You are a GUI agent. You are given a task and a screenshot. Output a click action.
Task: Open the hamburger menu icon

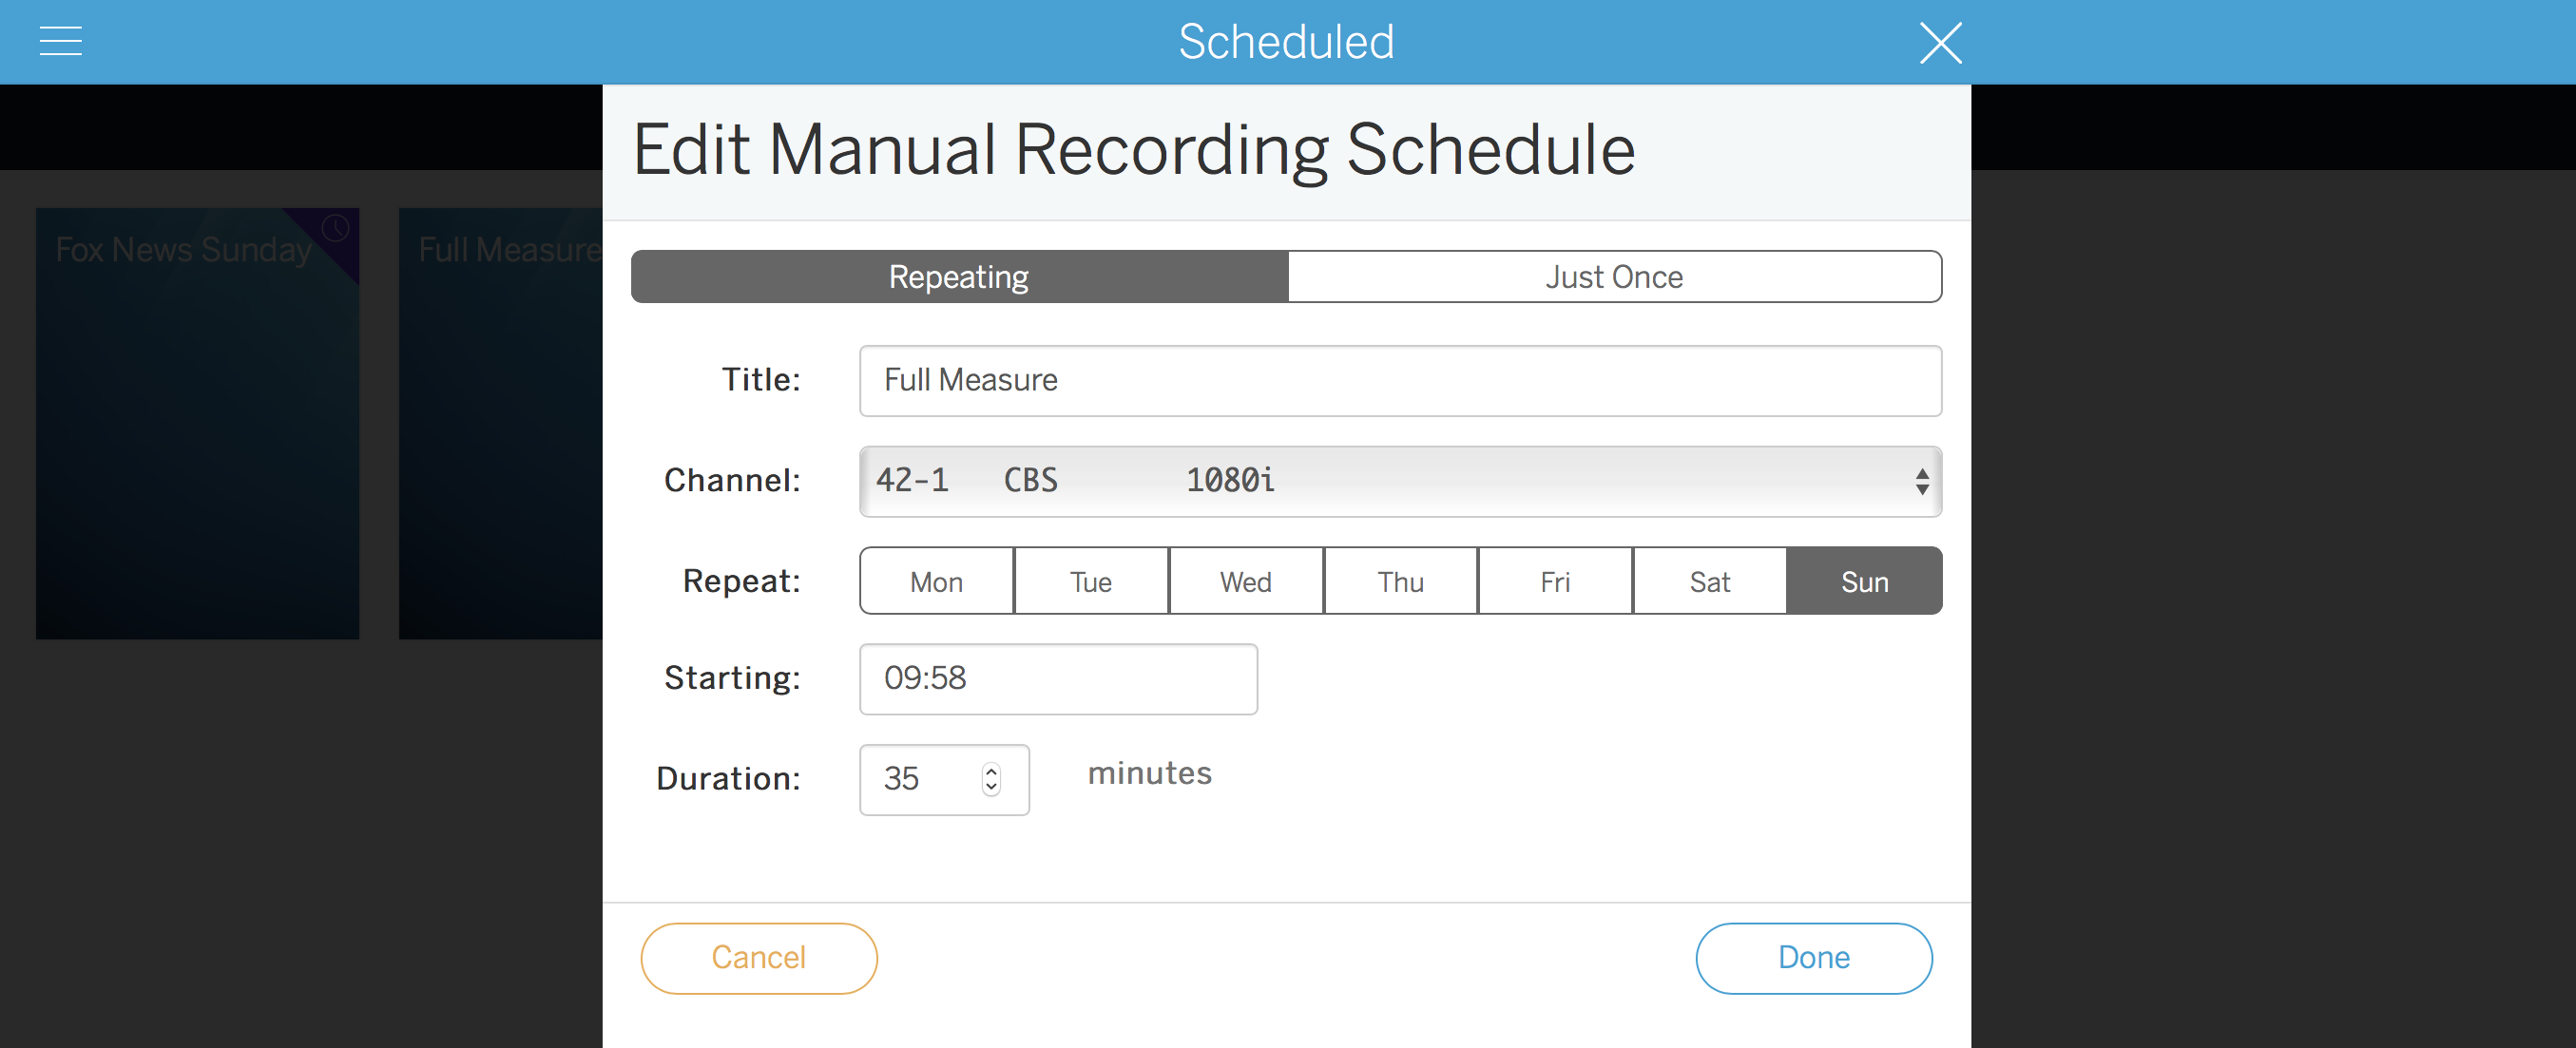click(60, 41)
